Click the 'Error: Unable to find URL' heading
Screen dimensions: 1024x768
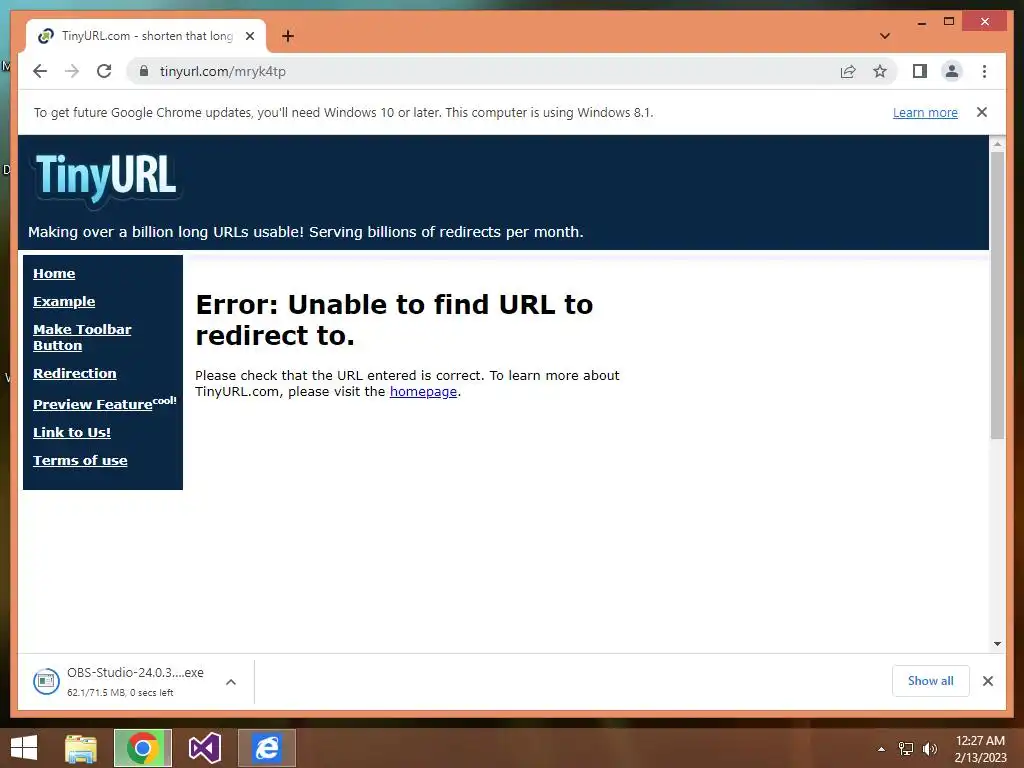click(394, 320)
